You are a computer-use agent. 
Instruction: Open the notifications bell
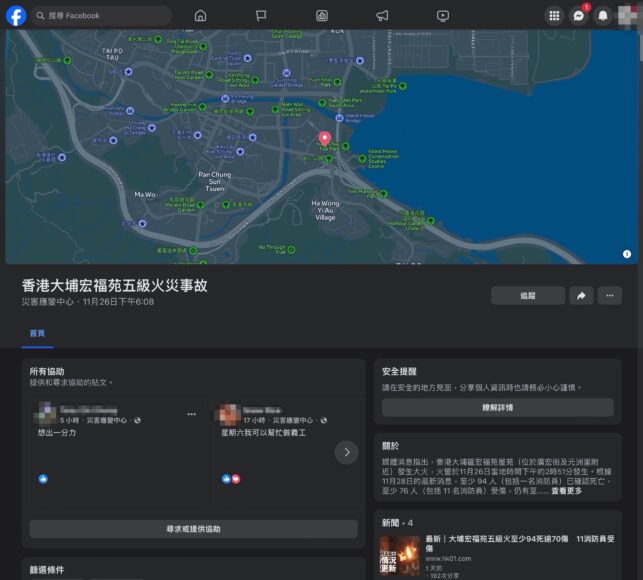pyautogui.click(x=602, y=16)
